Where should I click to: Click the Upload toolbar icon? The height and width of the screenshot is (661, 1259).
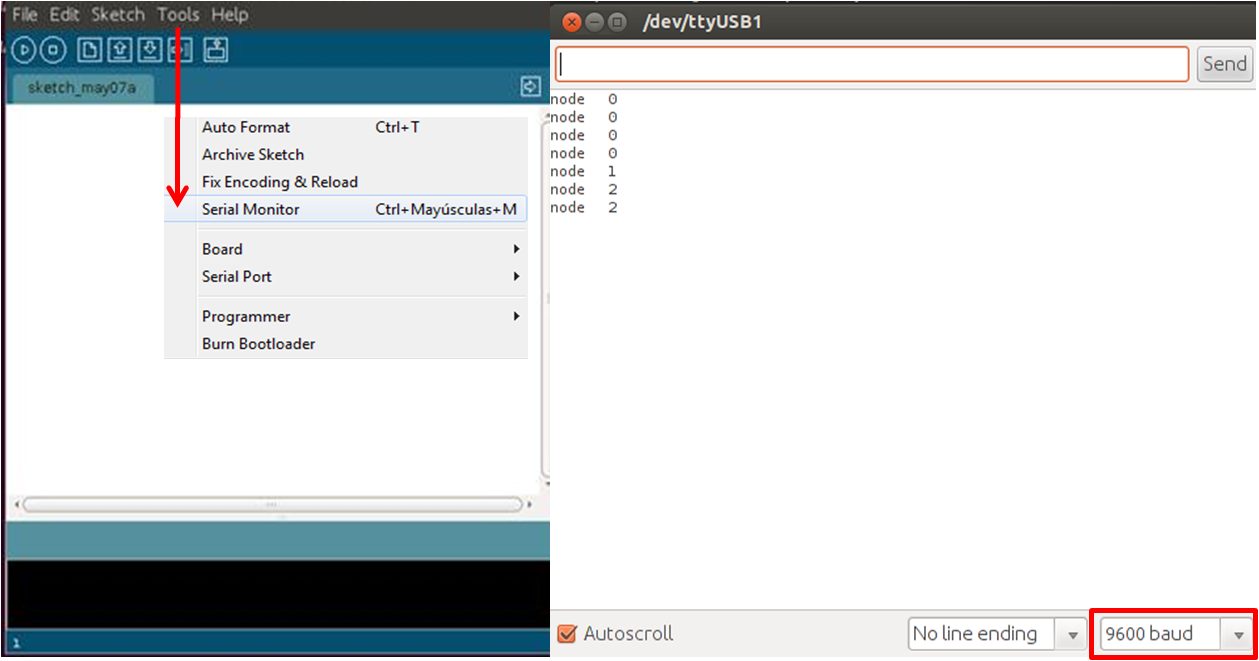click(179, 50)
